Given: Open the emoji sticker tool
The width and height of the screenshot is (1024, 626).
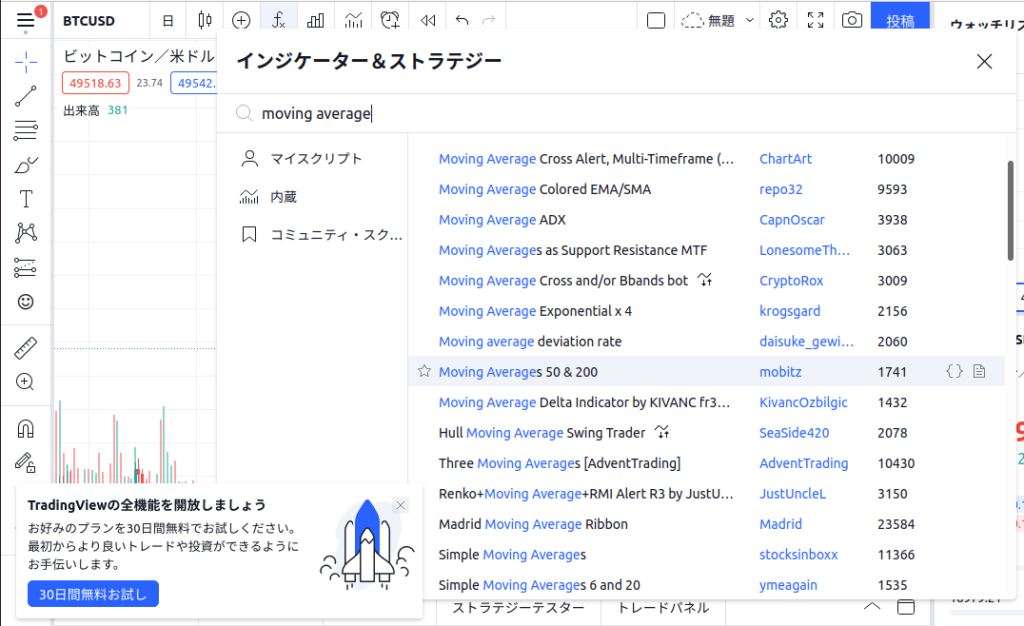Looking at the screenshot, I should (x=27, y=300).
